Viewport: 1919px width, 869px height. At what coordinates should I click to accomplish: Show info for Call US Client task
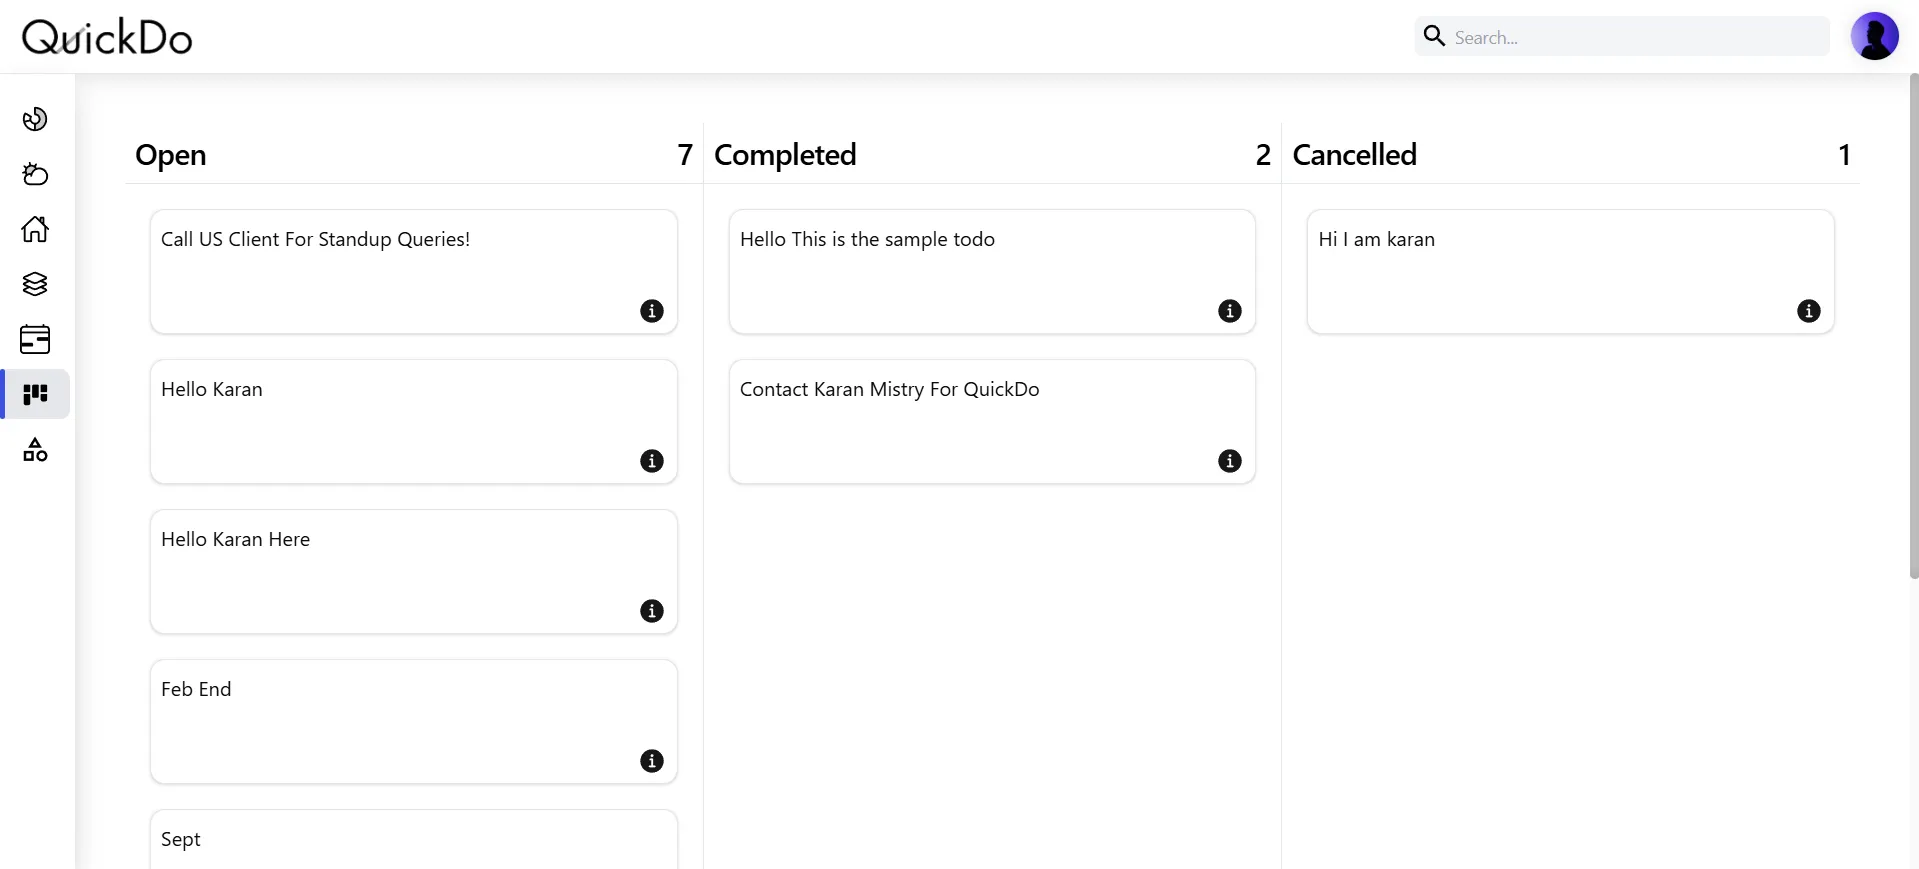(652, 311)
